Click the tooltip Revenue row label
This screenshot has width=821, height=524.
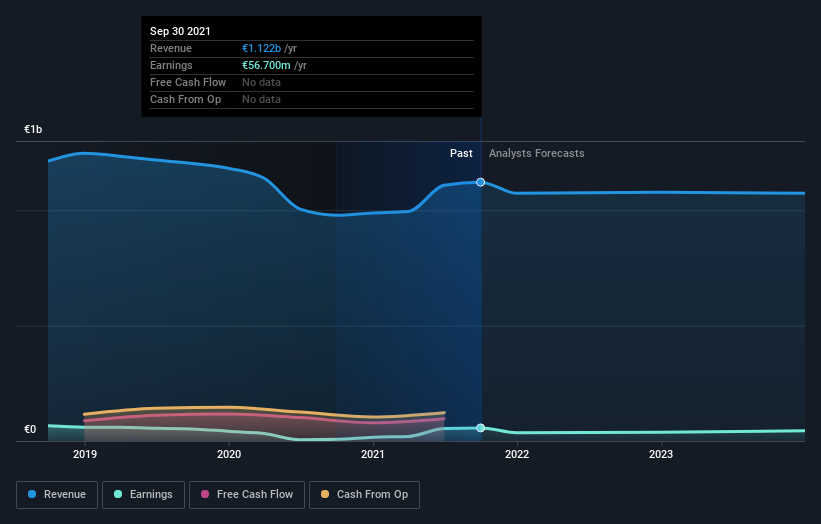(171, 48)
